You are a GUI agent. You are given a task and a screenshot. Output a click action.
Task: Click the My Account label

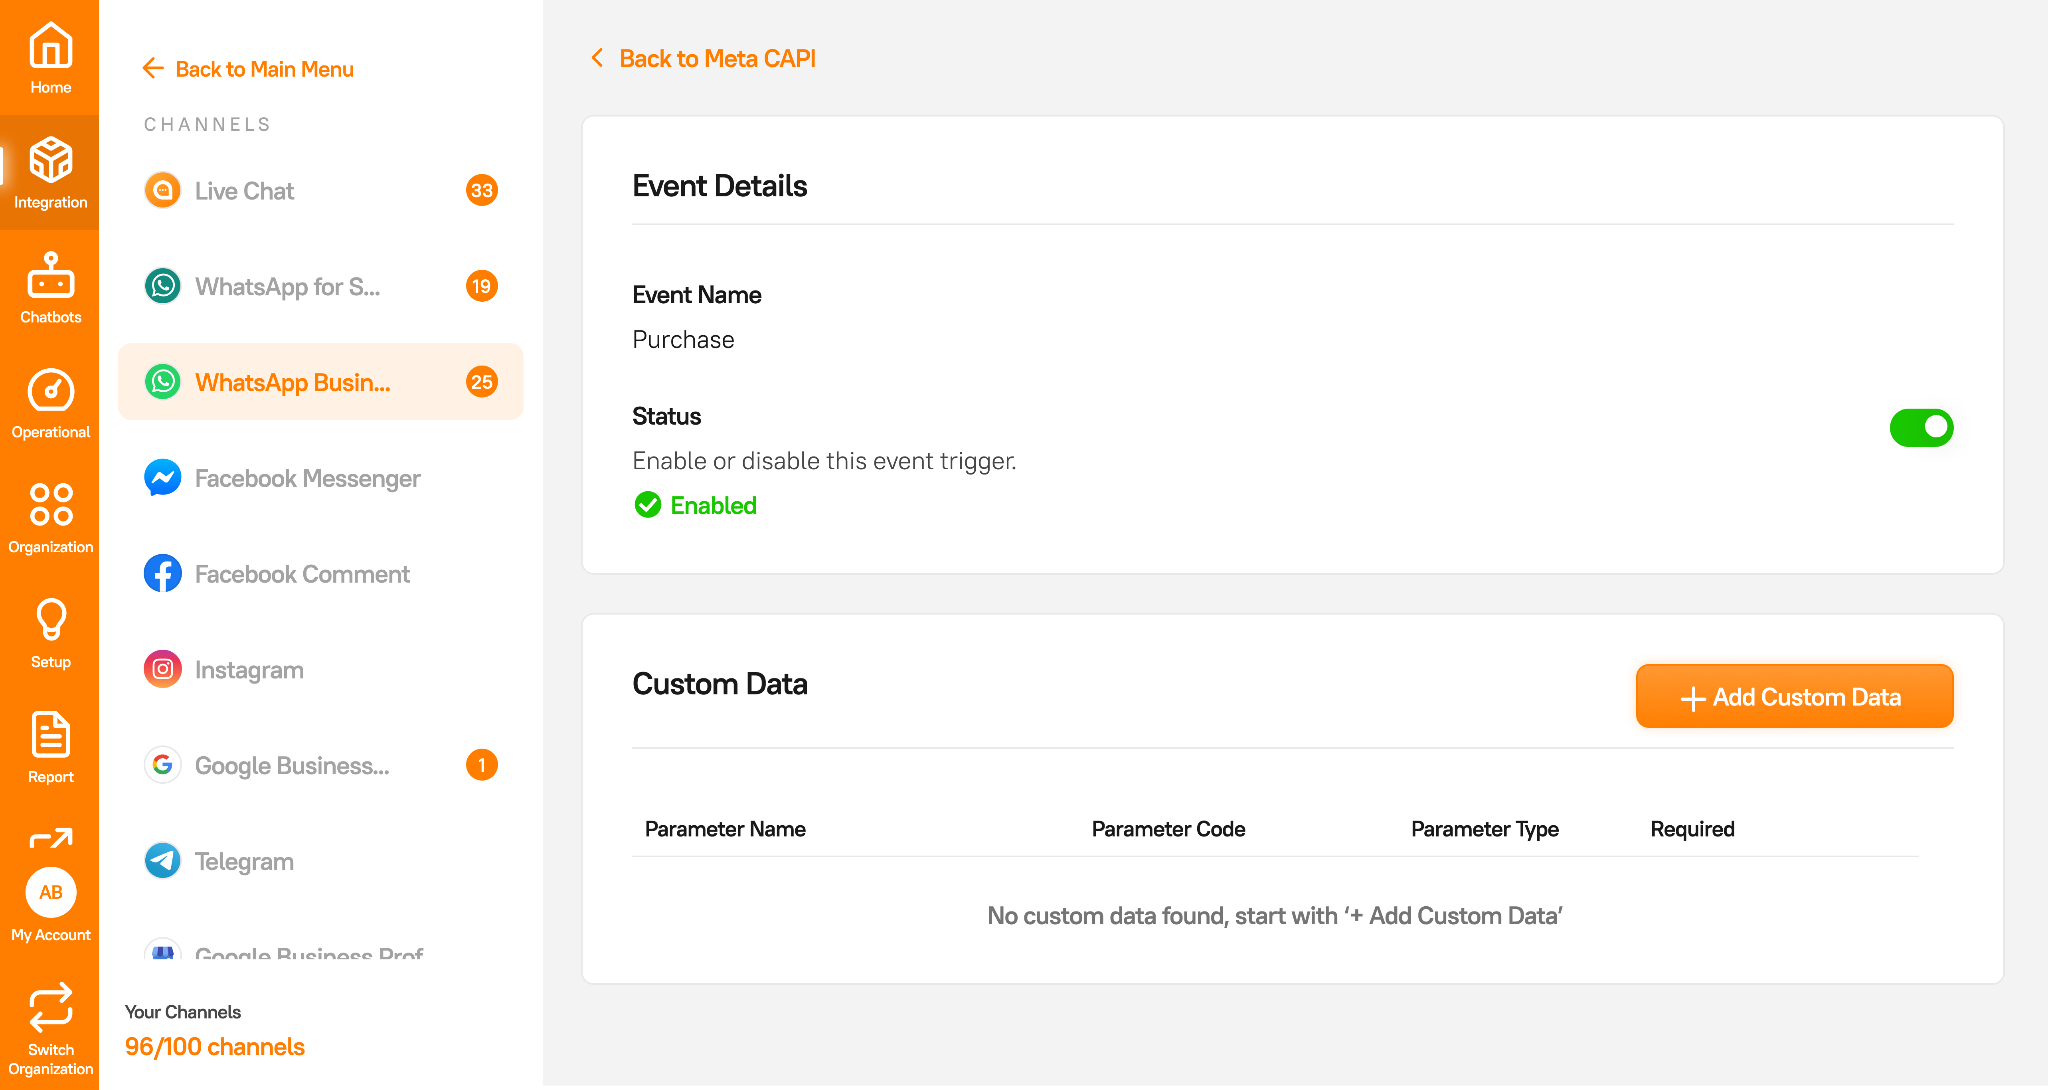point(50,935)
